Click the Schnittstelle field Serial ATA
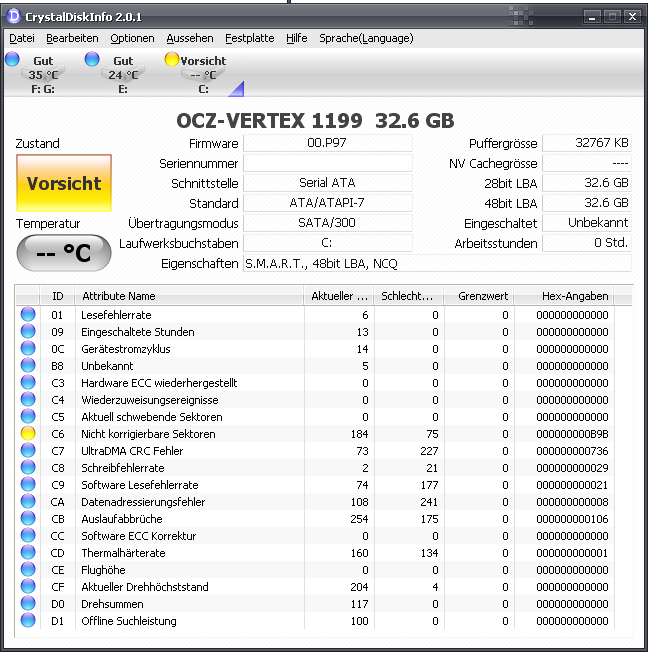 328,183
